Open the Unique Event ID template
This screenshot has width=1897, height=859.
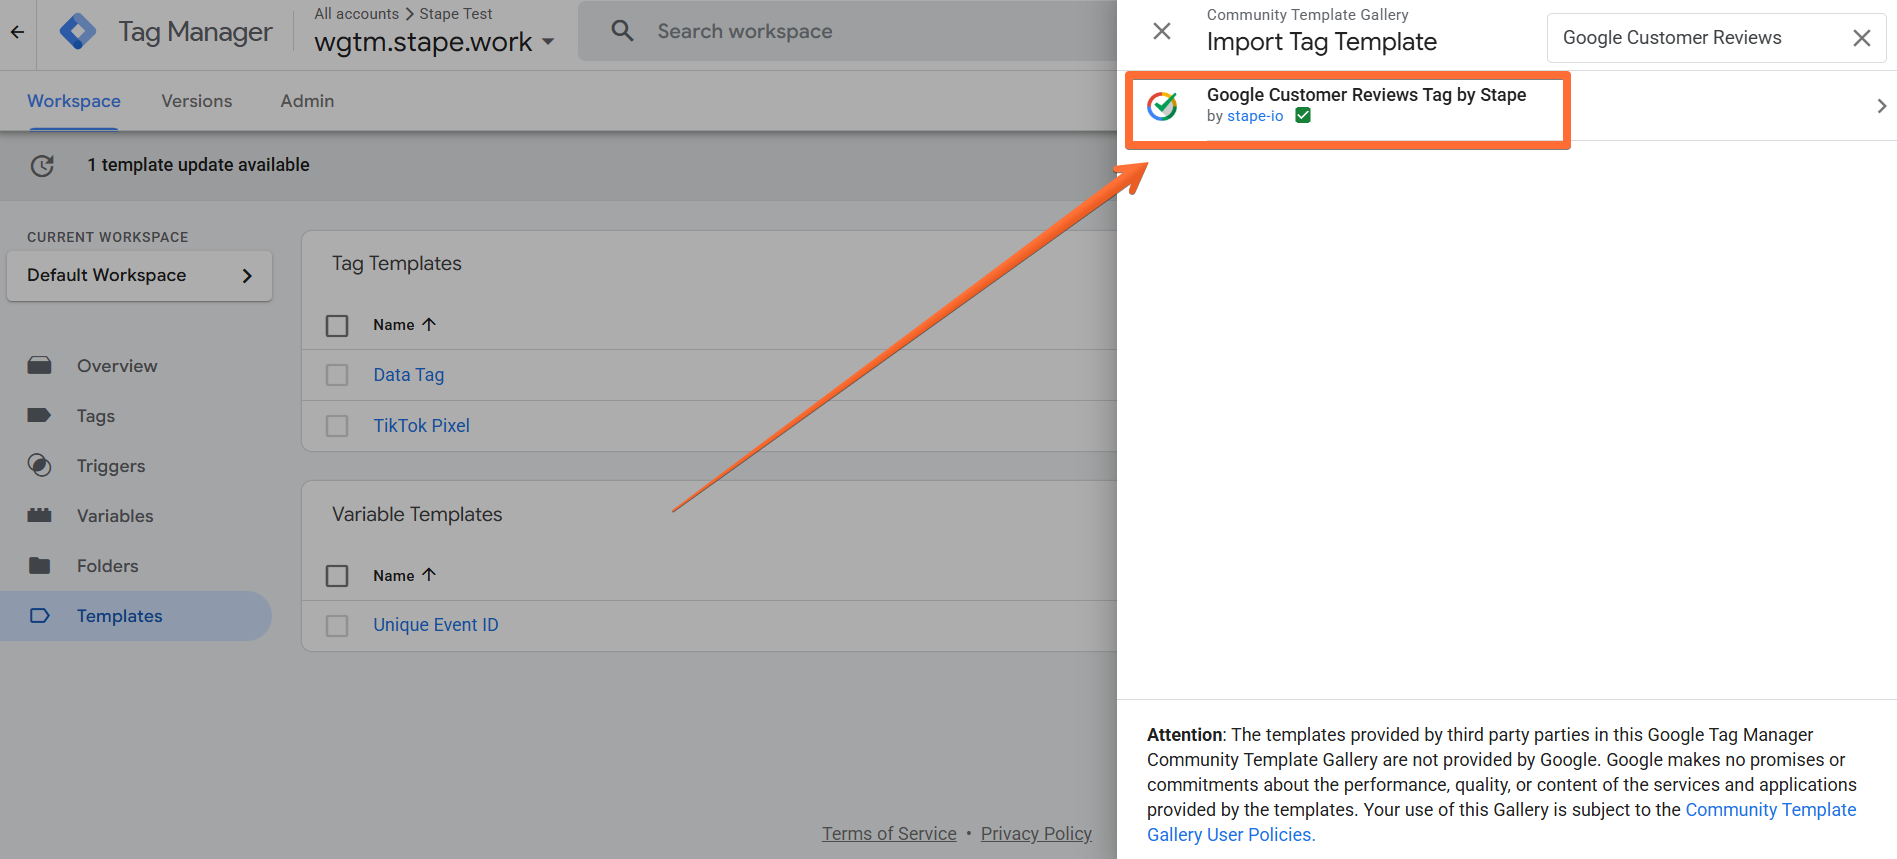click(436, 625)
